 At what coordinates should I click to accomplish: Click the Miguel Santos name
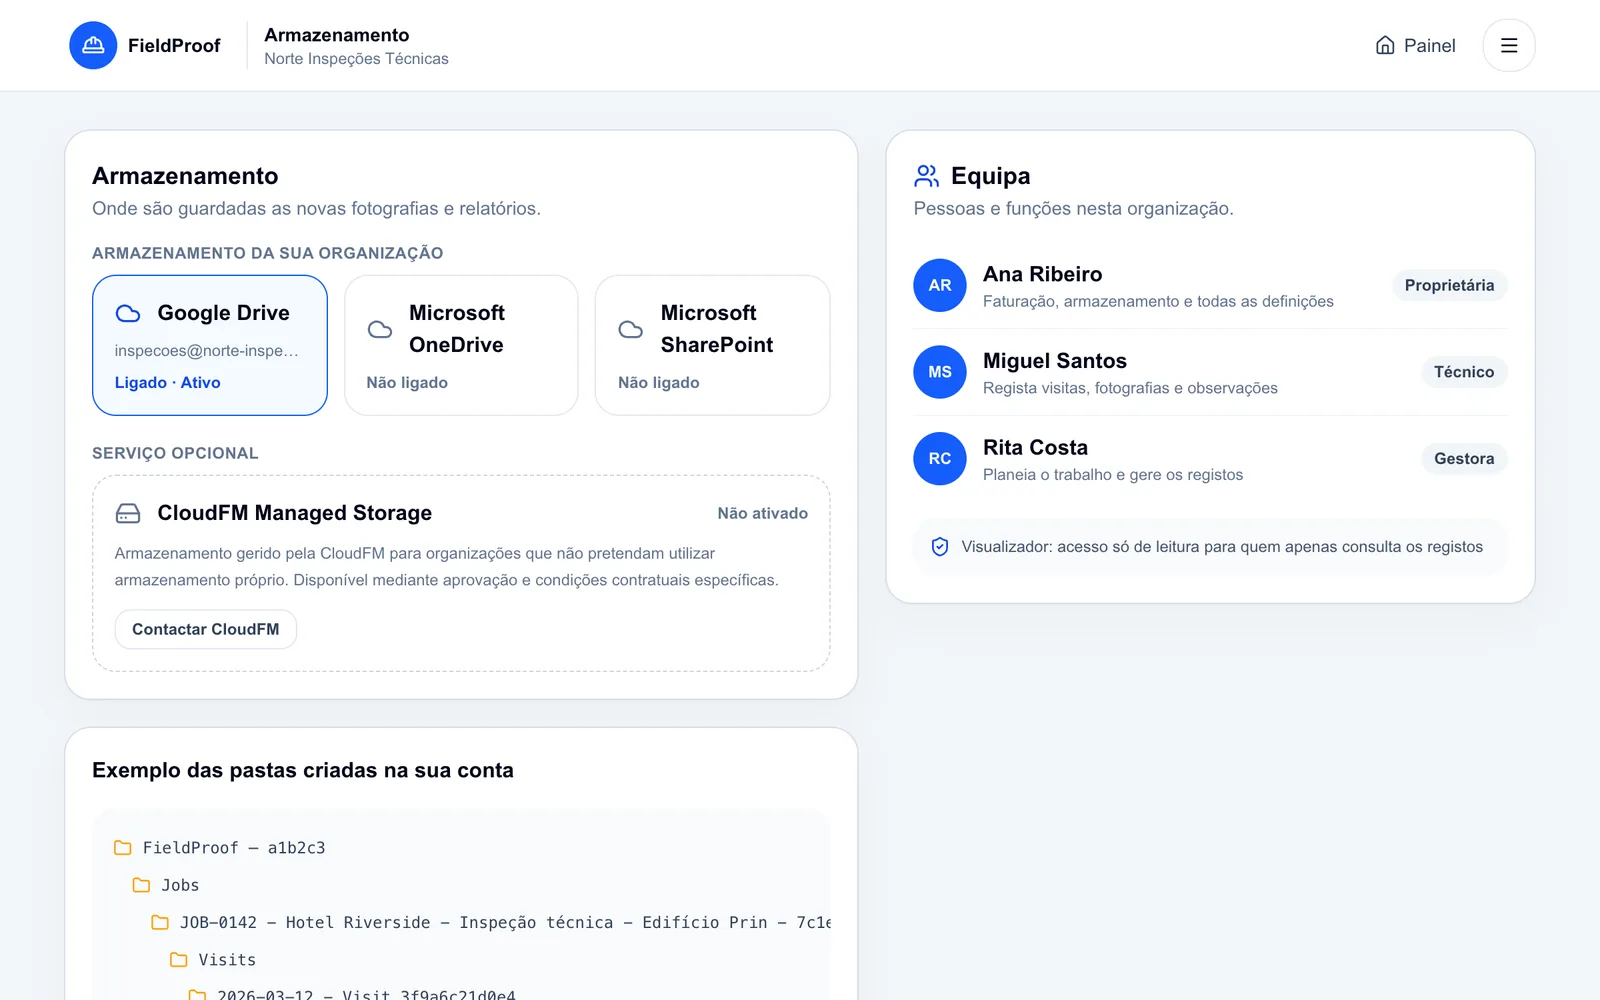[x=1055, y=361]
